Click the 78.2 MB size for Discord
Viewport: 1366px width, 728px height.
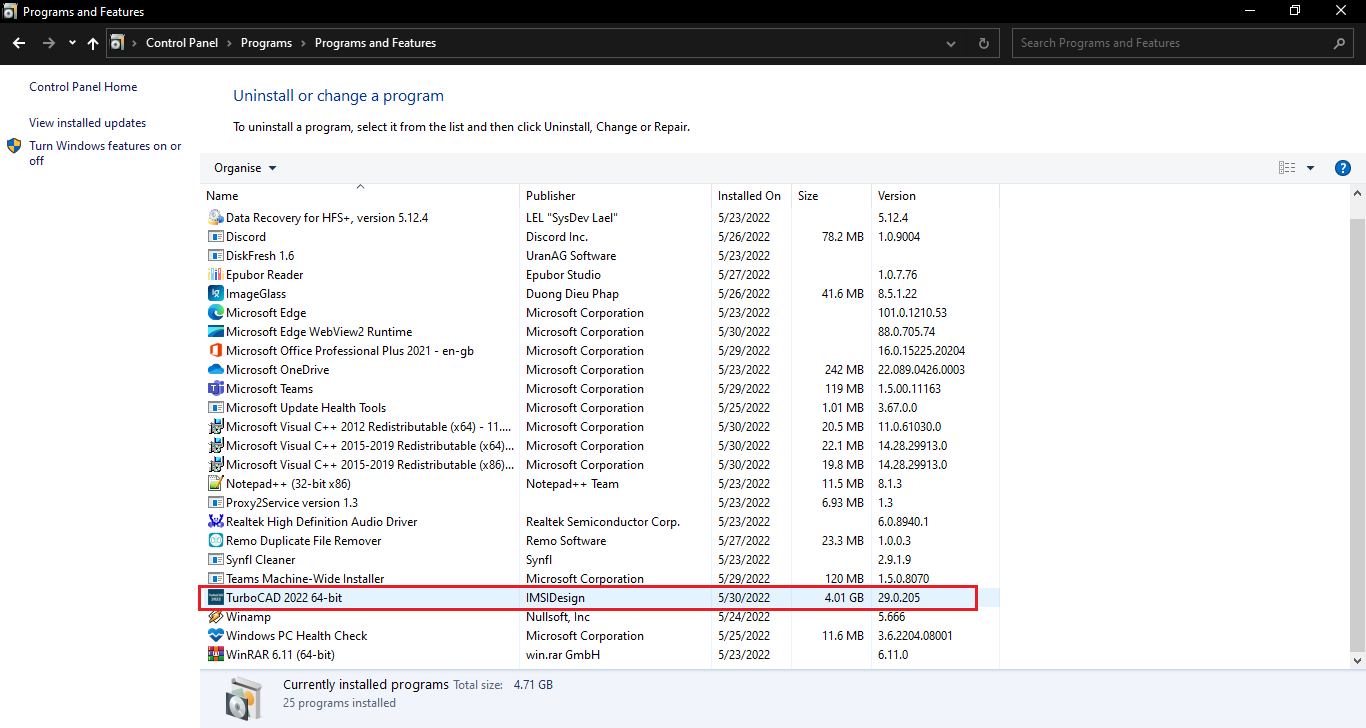(842, 237)
